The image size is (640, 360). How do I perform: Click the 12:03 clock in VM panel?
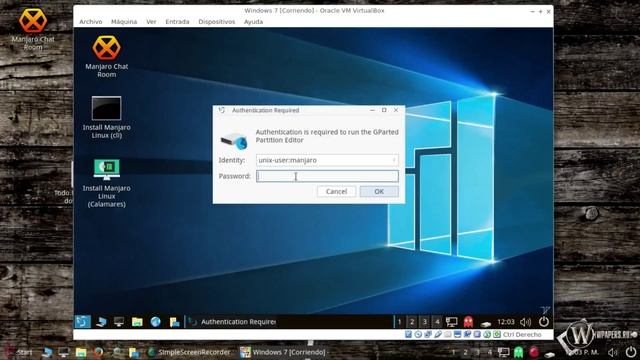click(506, 322)
